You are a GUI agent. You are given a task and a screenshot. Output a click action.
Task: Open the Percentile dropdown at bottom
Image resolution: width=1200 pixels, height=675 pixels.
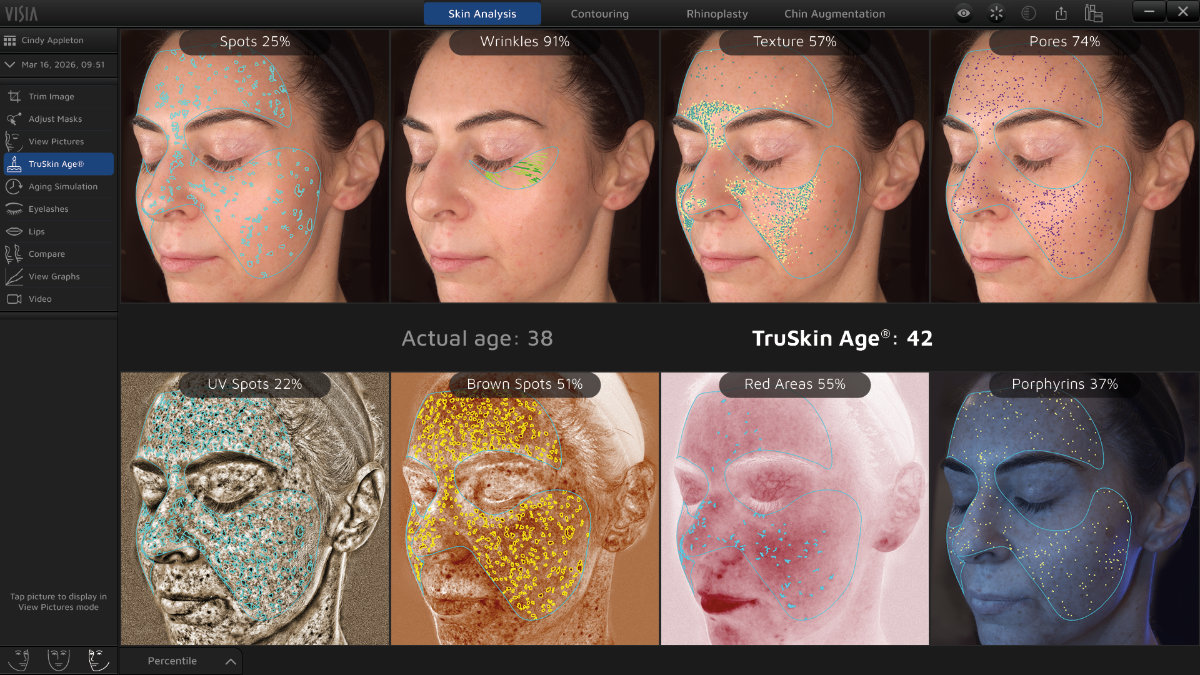(x=181, y=661)
